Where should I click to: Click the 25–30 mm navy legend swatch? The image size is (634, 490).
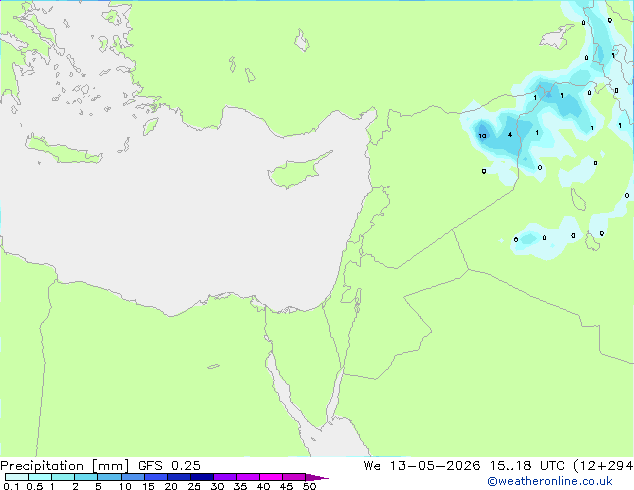(202, 477)
